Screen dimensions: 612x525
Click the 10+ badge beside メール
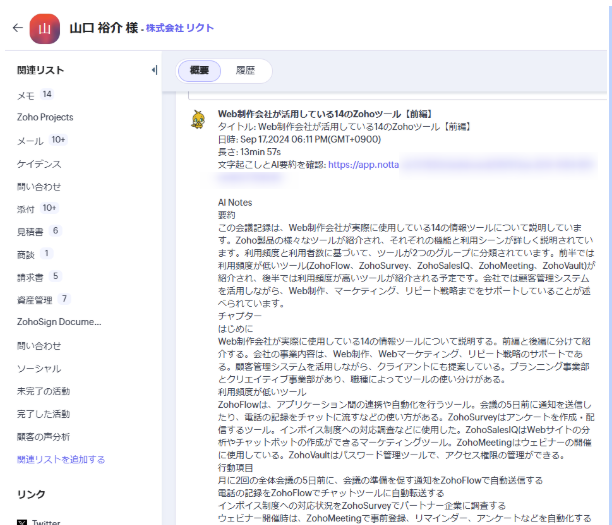pos(58,139)
